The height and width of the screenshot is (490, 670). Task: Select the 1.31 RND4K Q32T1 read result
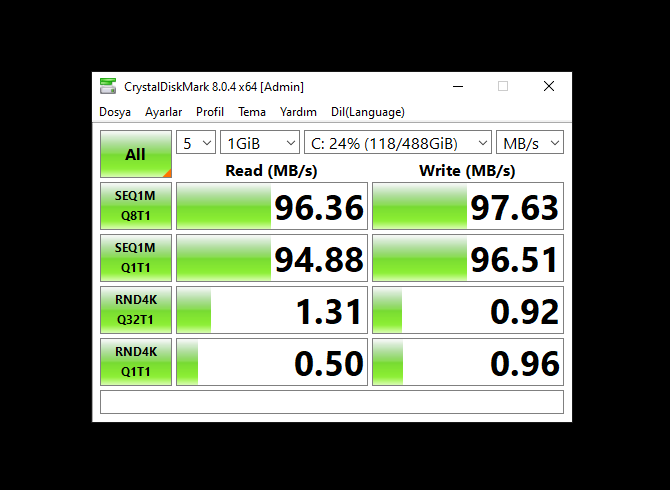[272, 310]
